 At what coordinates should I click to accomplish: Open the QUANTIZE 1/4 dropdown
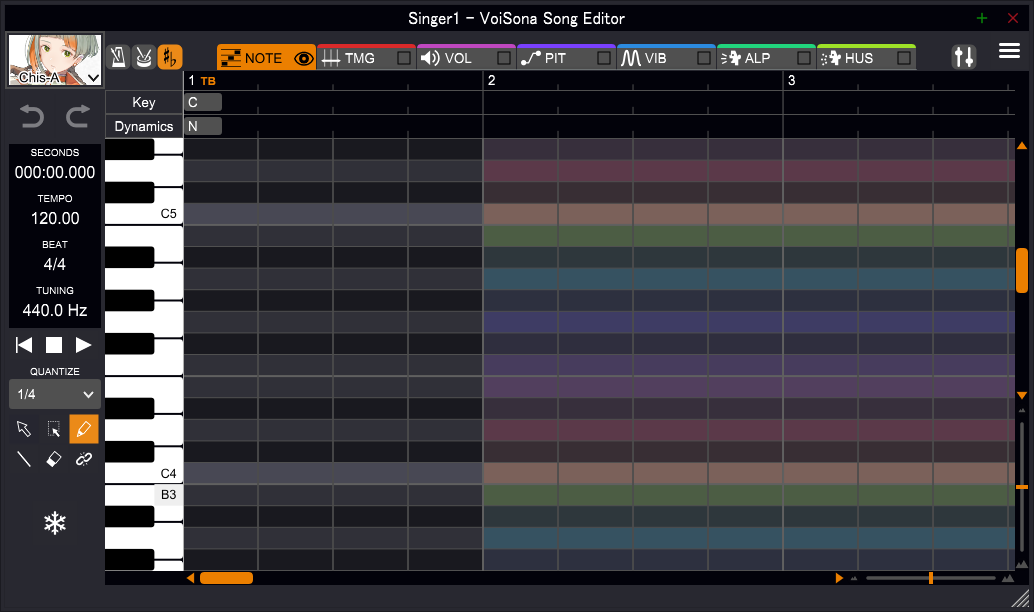(55, 394)
